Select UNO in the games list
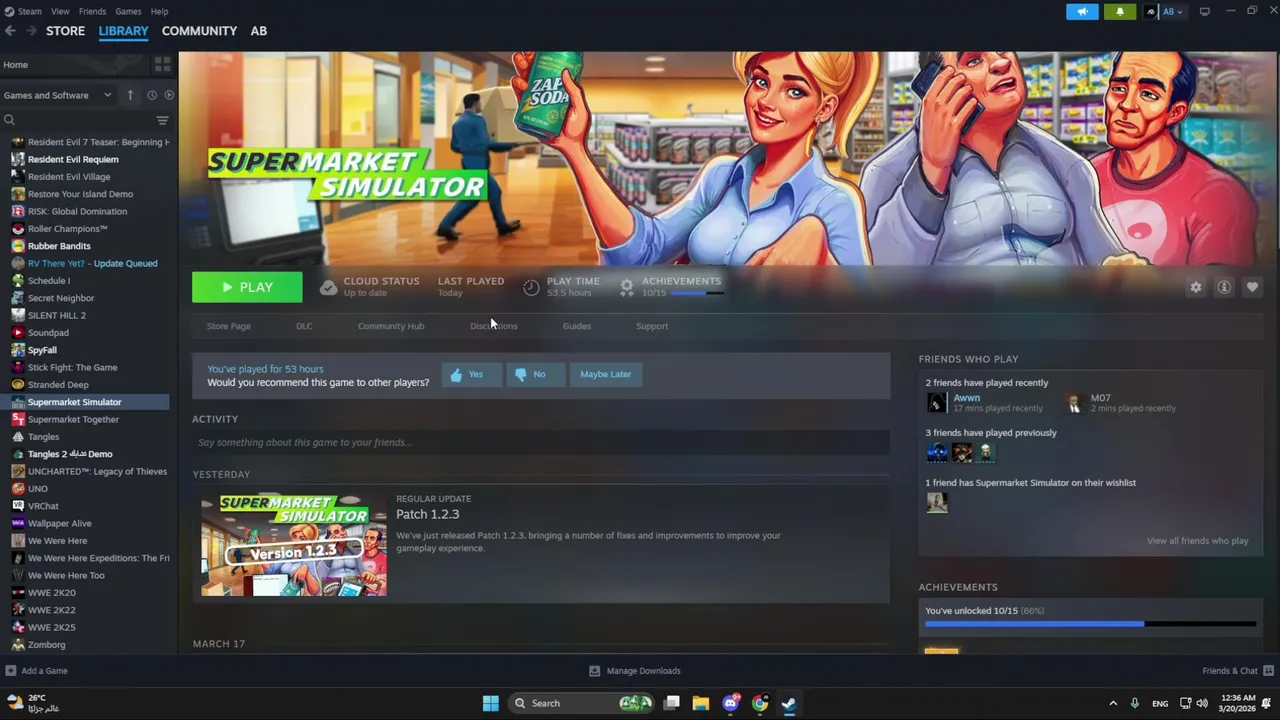Viewport: 1280px width, 720px height. (x=38, y=488)
